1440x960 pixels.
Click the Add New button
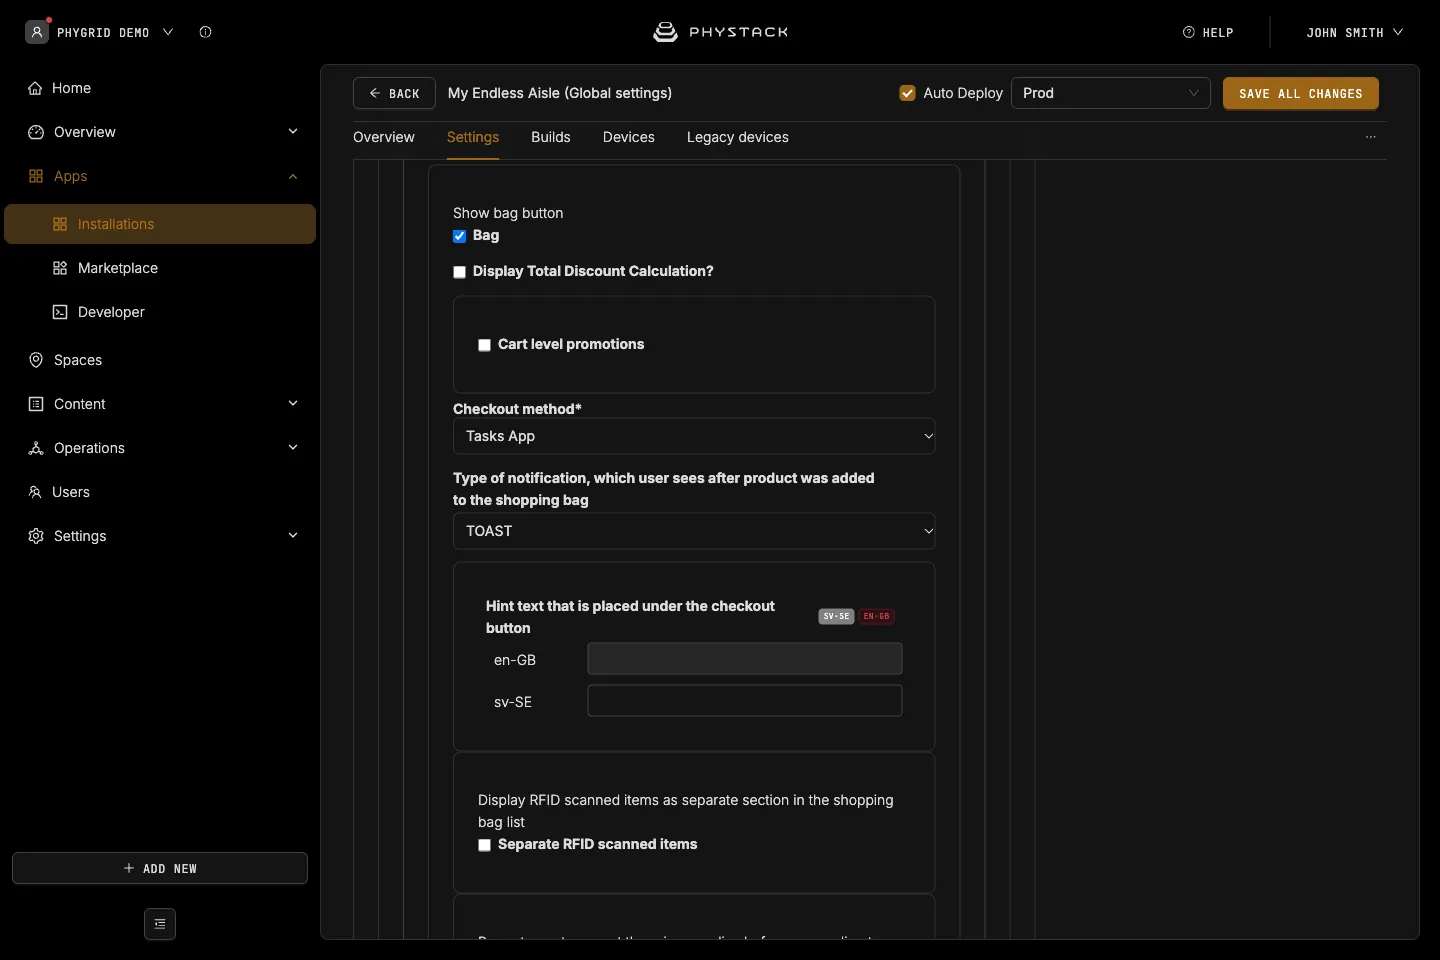(160, 868)
